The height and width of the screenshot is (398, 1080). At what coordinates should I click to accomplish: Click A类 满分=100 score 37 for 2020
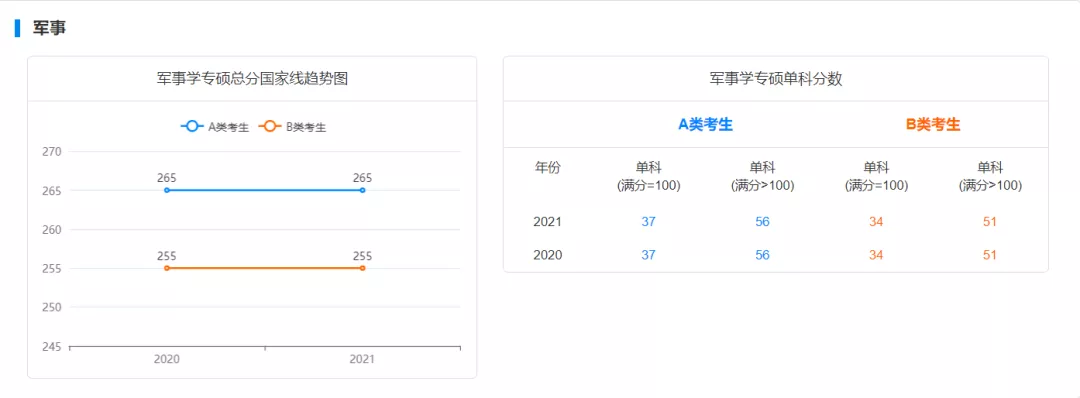(649, 255)
